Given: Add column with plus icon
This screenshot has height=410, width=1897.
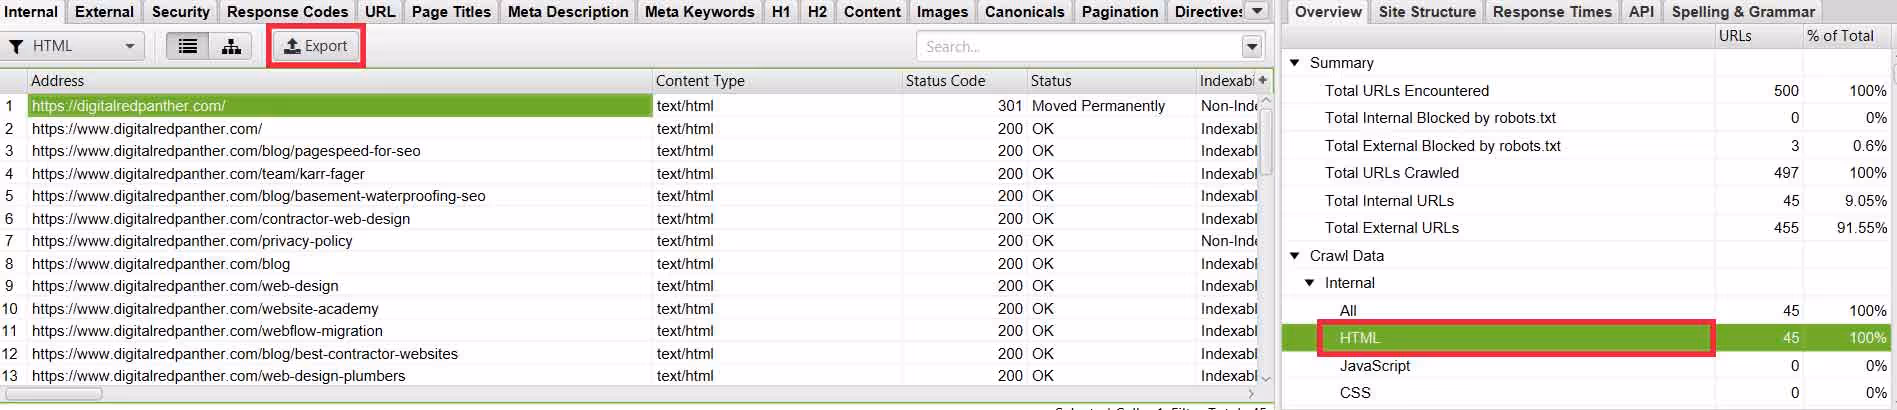Looking at the screenshot, I should (1262, 80).
